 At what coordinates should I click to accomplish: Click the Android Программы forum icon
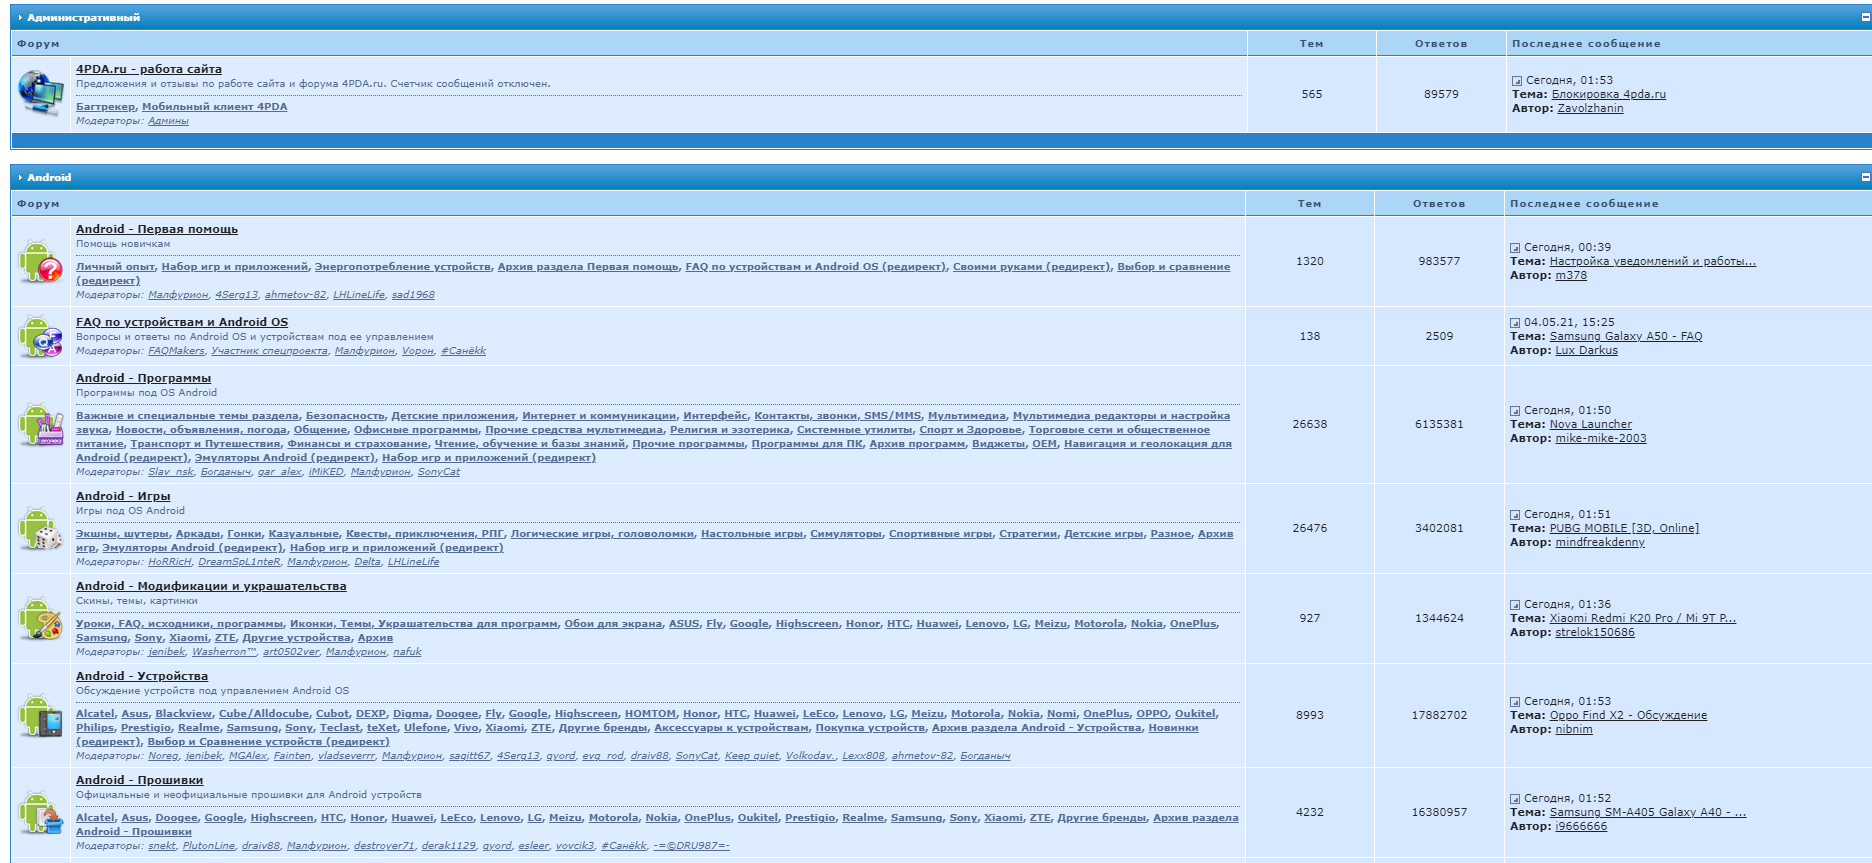[40, 425]
